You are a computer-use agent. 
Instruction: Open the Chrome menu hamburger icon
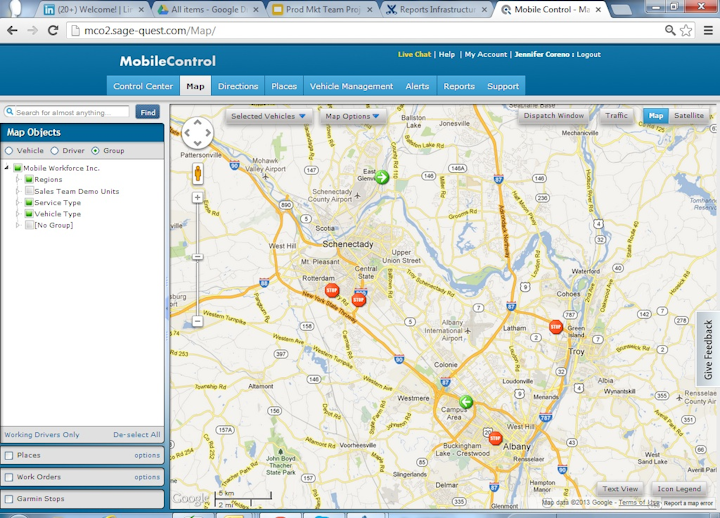pyautogui.click(x=708, y=30)
